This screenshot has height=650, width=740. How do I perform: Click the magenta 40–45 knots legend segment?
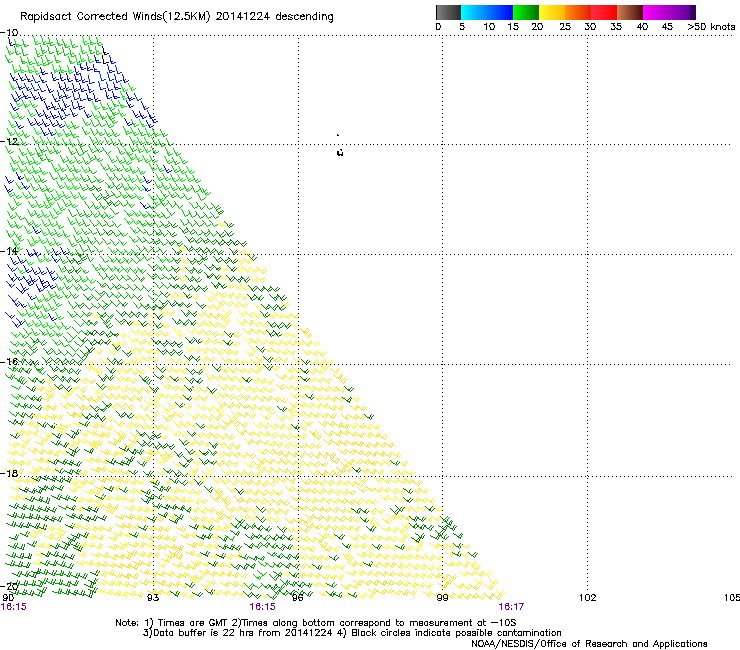point(658,12)
